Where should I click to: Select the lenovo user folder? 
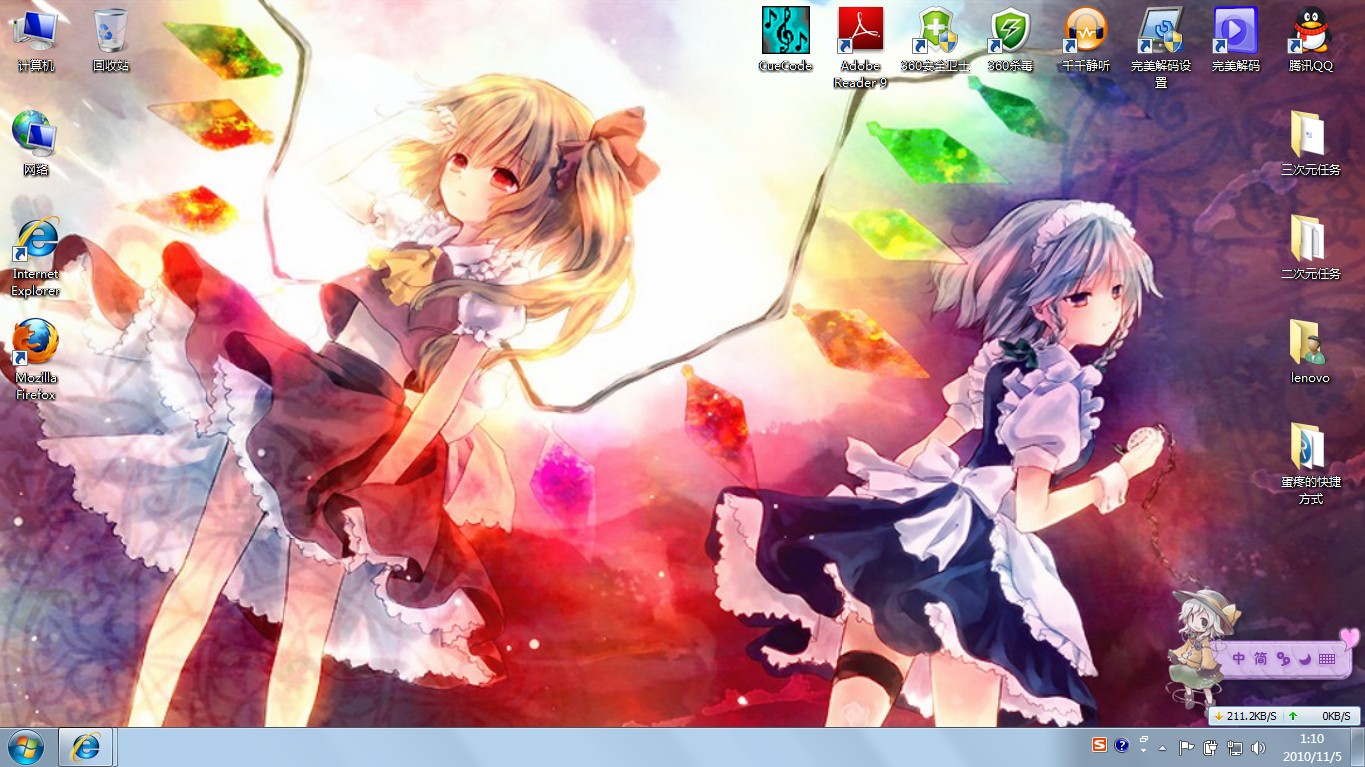pyautogui.click(x=1311, y=350)
